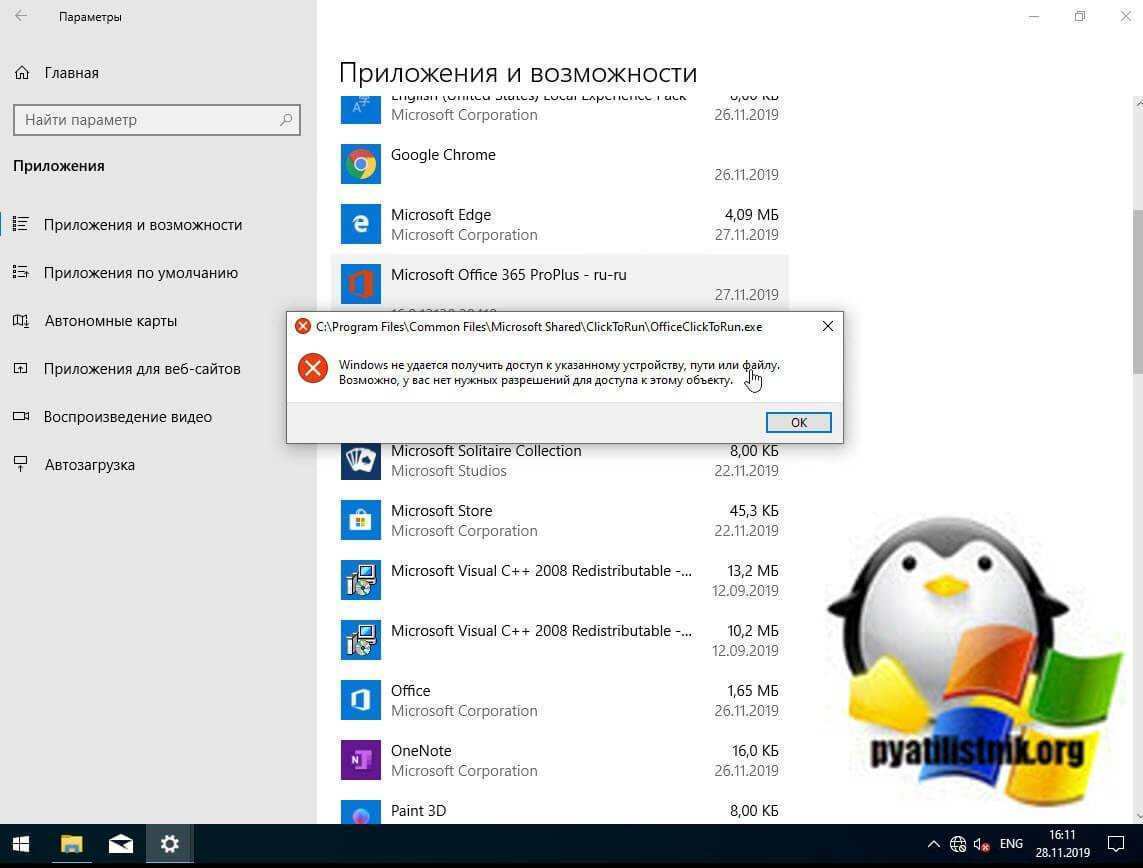Open the Mail app from the taskbar
The height and width of the screenshot is (868, 1143).
120,844
